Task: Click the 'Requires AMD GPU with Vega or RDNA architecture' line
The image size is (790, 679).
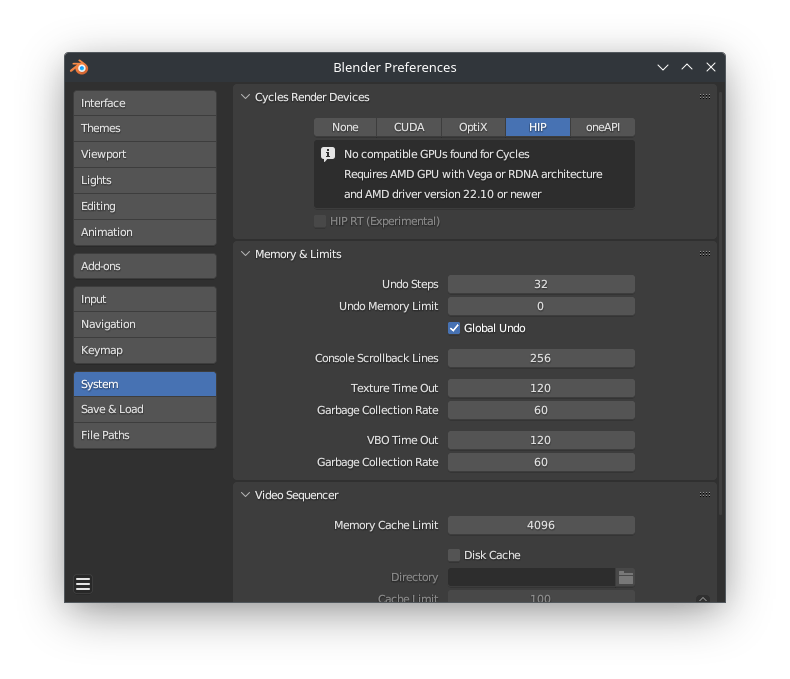Action: coord(473,174)
